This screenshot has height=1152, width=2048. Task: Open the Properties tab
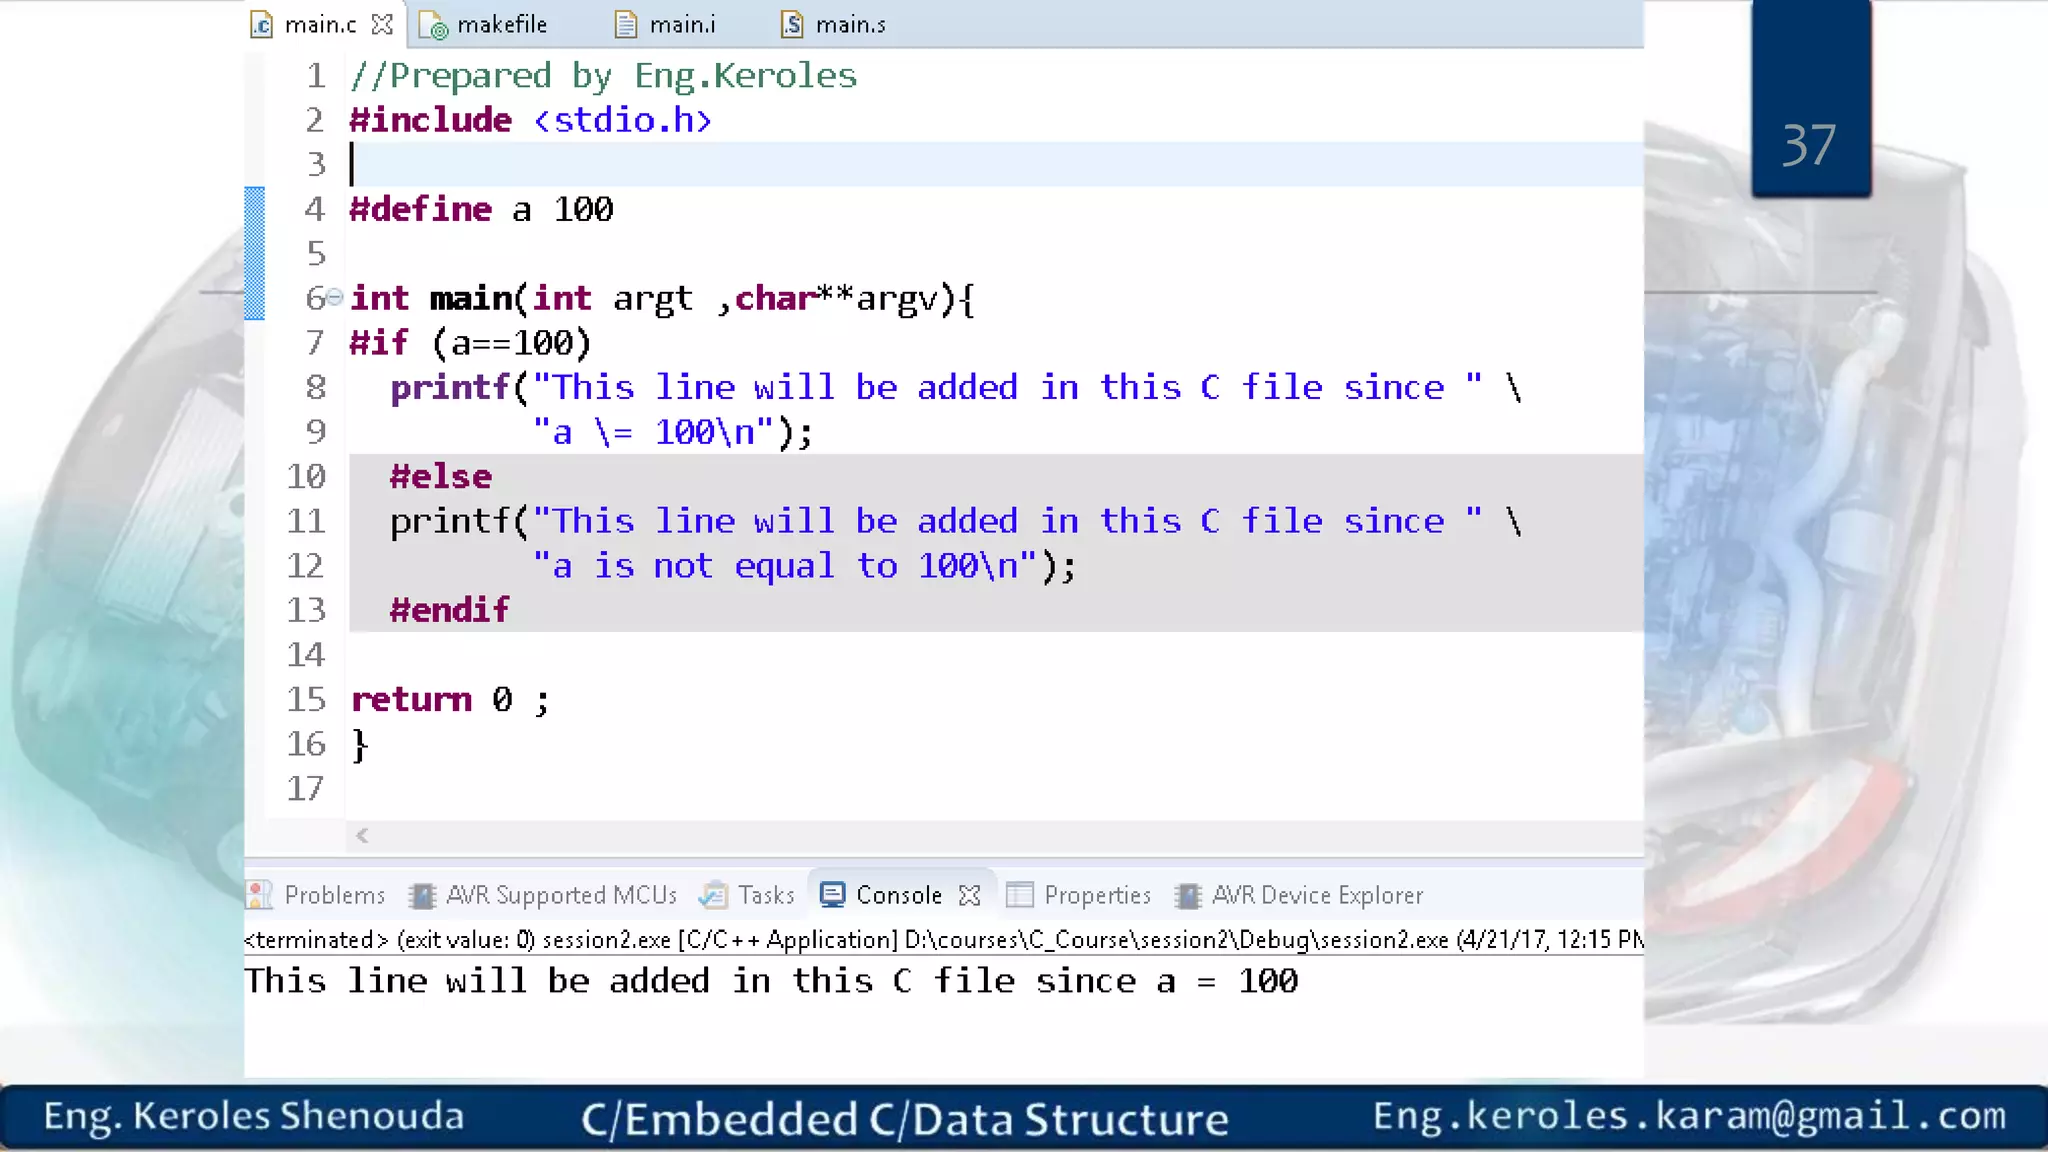tap(1096, 895)
